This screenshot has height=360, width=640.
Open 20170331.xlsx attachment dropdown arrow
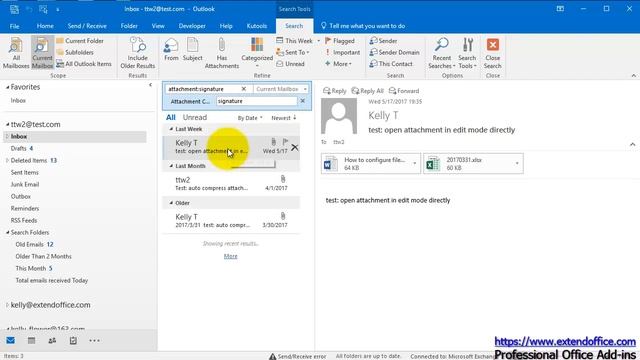pos(517,163)
